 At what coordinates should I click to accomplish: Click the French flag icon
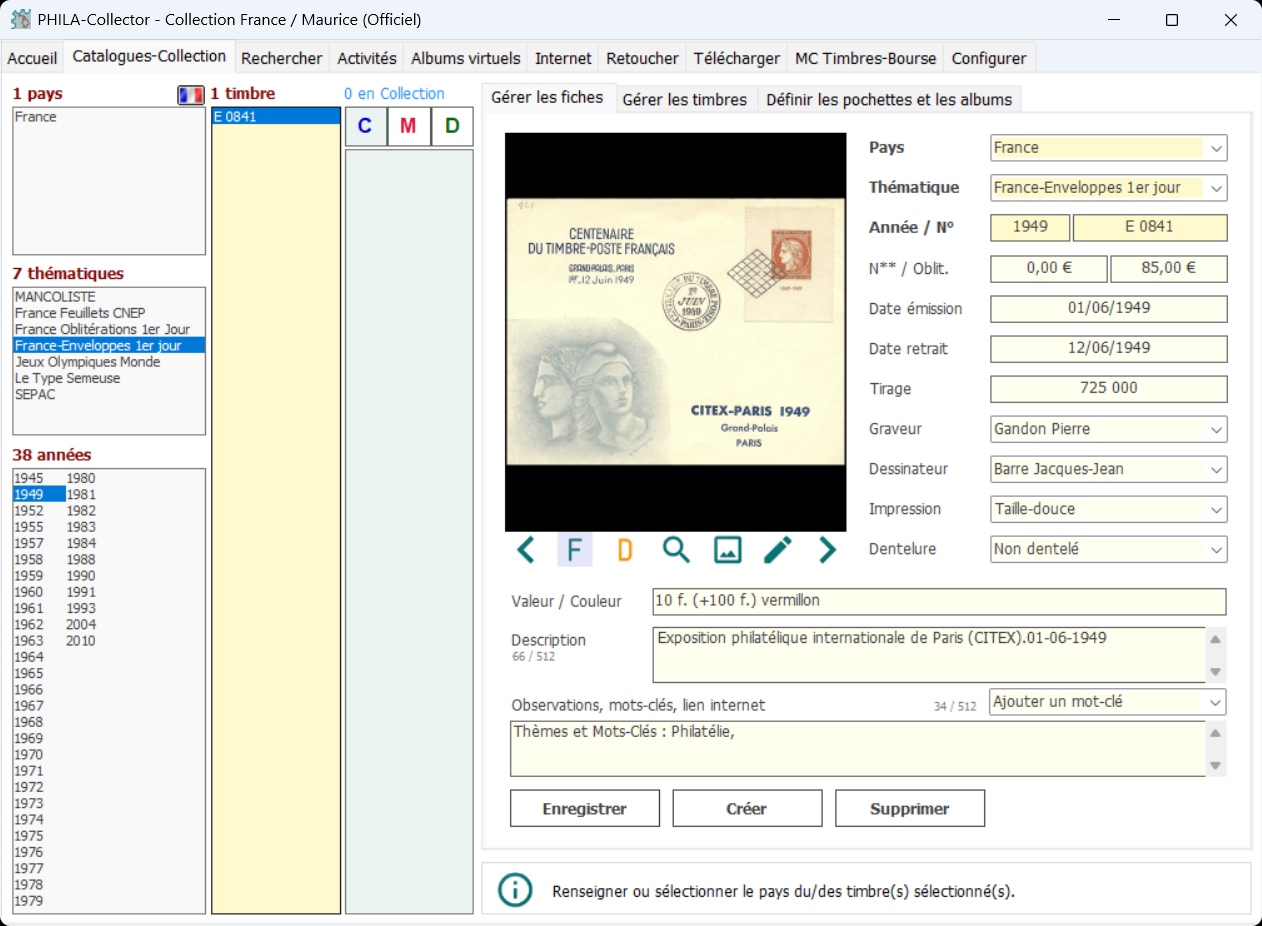[190, 95]
